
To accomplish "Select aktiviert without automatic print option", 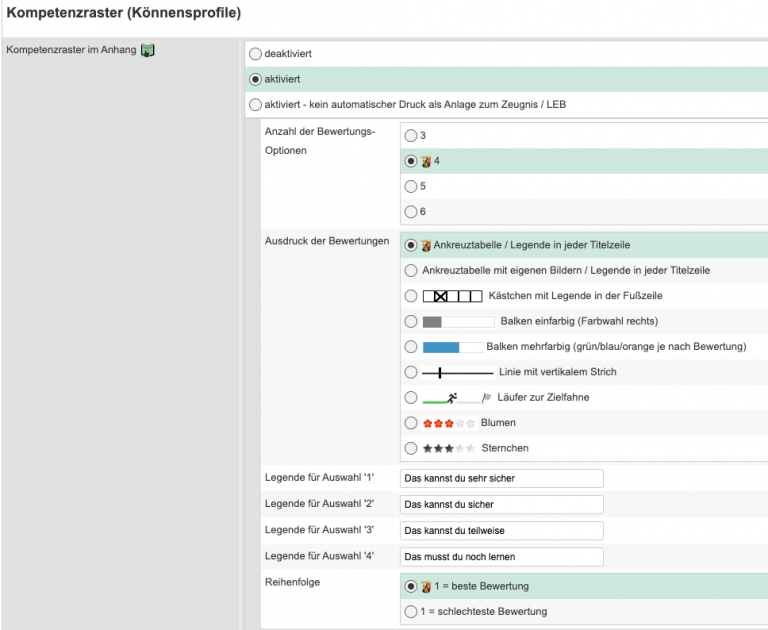I will (255, 105).
